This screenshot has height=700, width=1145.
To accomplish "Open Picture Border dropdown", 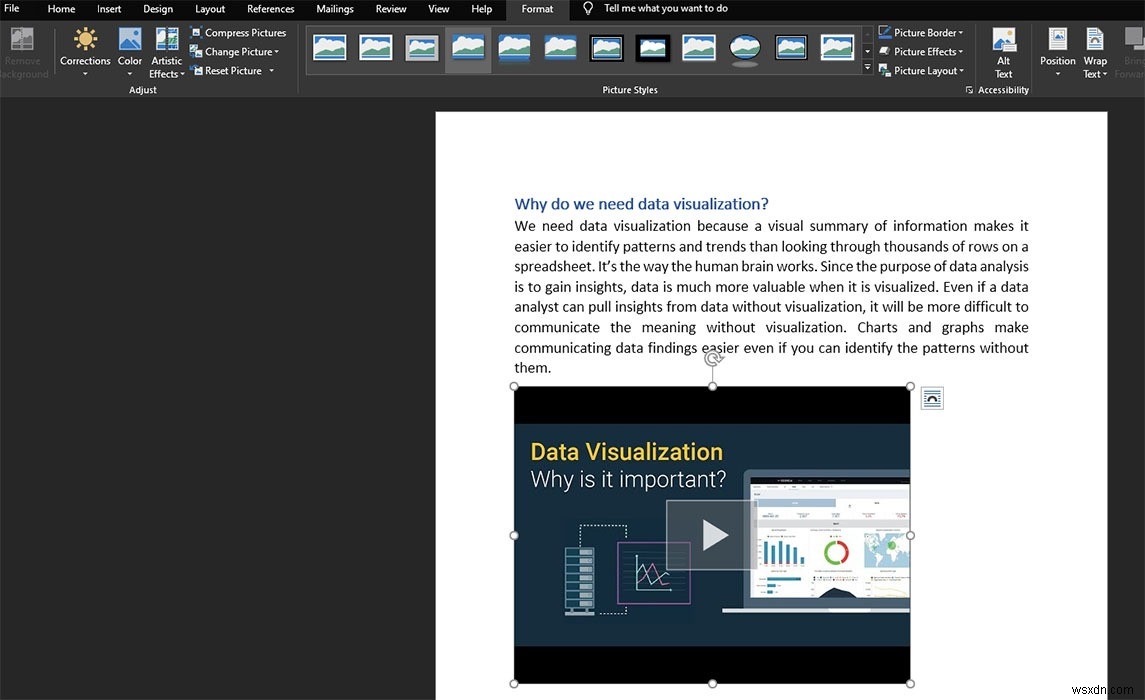I will coord(920,33).
